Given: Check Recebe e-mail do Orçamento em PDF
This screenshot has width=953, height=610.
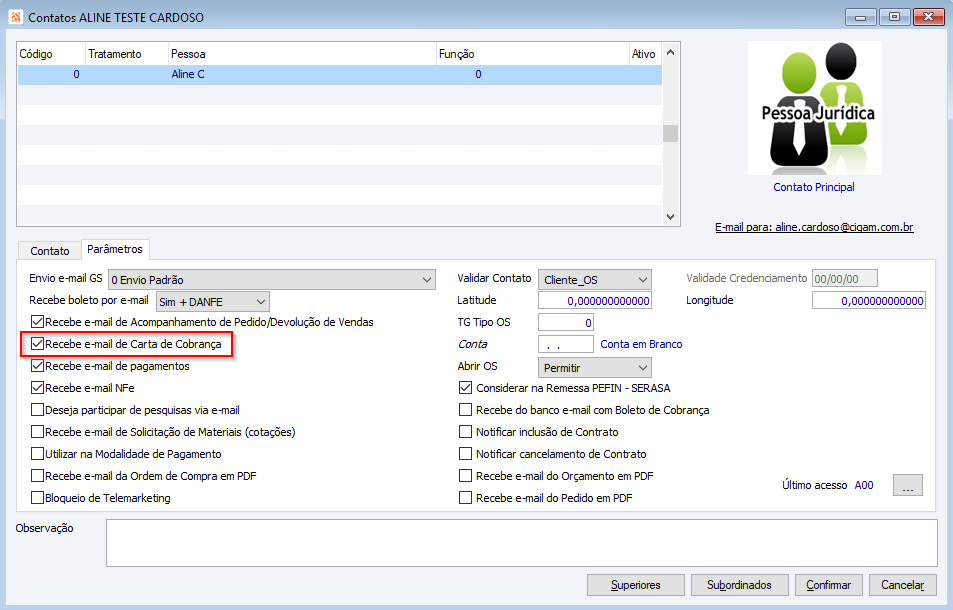Looking at the screenshot, I should point(466,476).
